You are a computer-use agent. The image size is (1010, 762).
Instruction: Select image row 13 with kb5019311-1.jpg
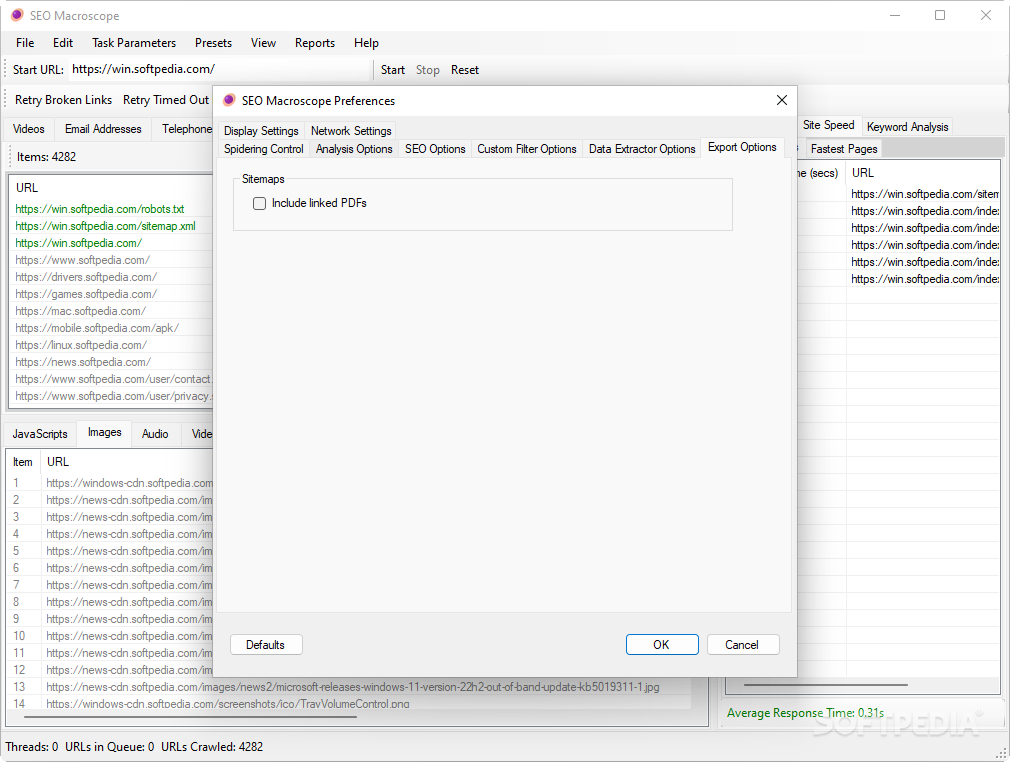click(348, 687)
